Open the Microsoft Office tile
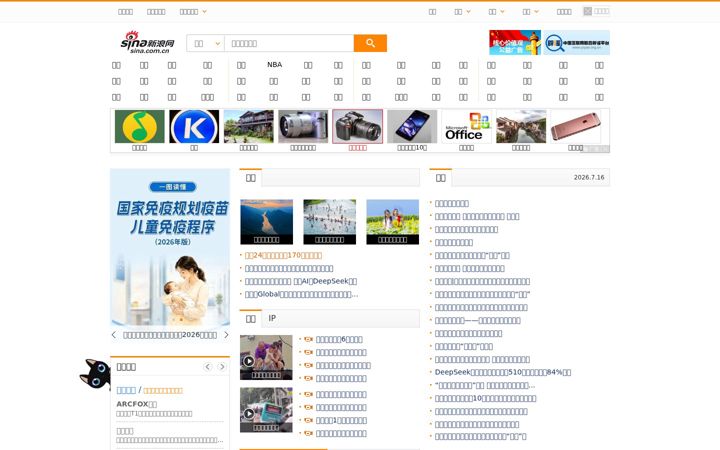 pyautogui.click(x=466, y=126)
